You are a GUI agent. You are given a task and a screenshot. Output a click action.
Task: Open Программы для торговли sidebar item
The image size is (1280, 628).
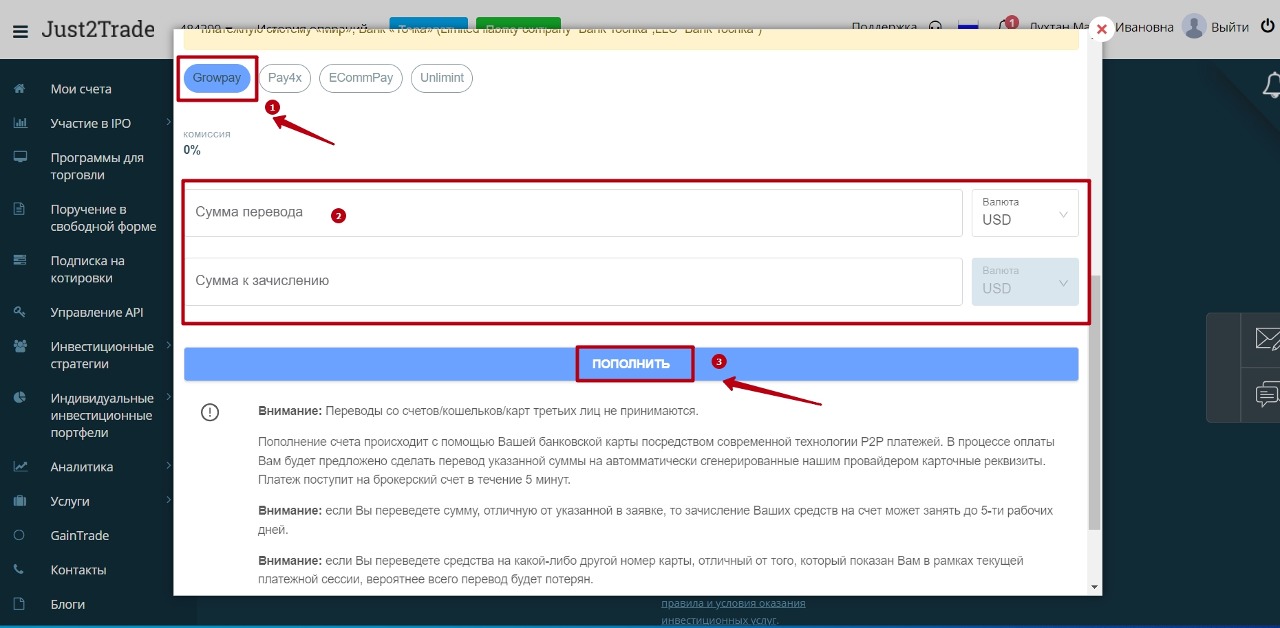click(97, 166)
